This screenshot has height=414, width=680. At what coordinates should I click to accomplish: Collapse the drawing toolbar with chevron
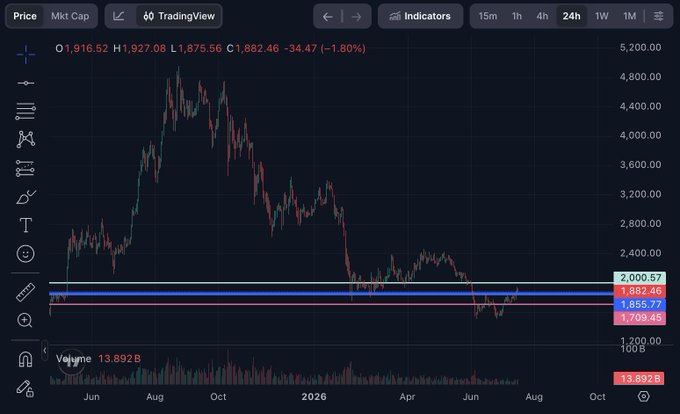[45, 350]
